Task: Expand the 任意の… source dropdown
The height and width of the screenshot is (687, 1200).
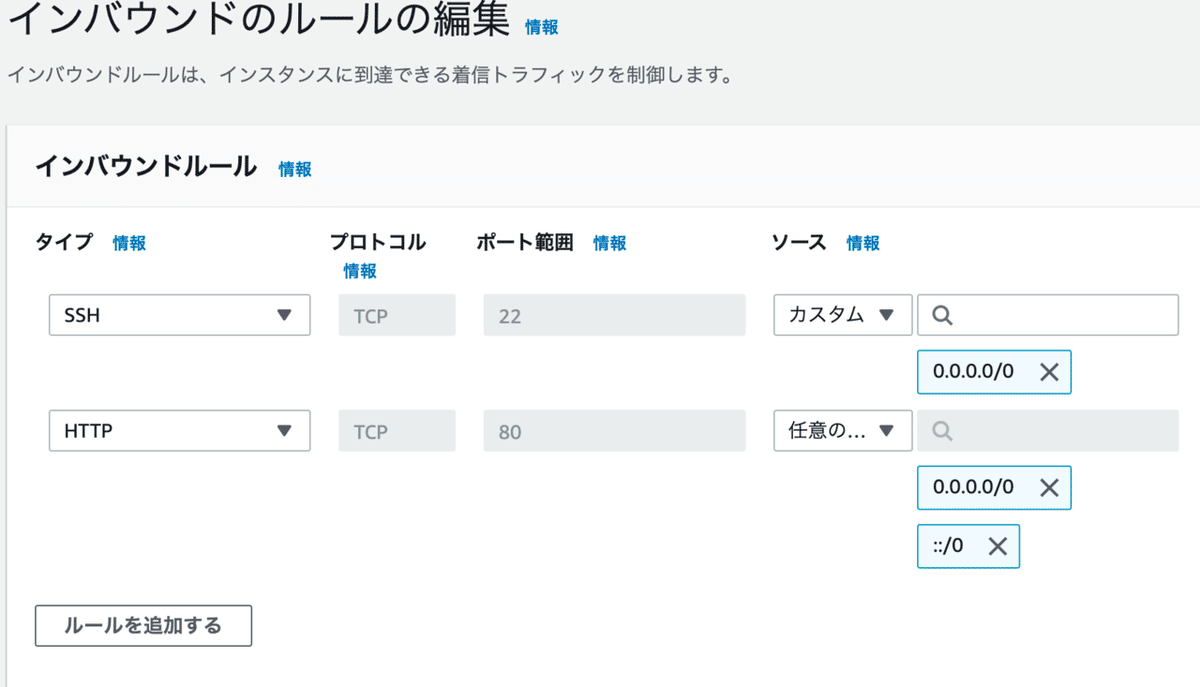Action: [x=842, y=431]
